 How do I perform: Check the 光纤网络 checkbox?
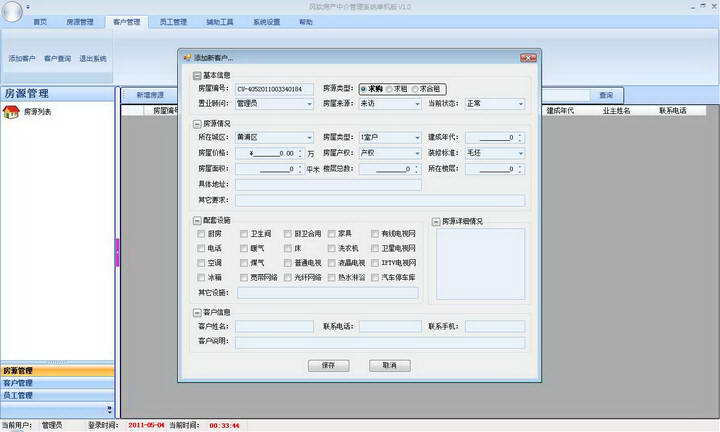pos(287,277)
